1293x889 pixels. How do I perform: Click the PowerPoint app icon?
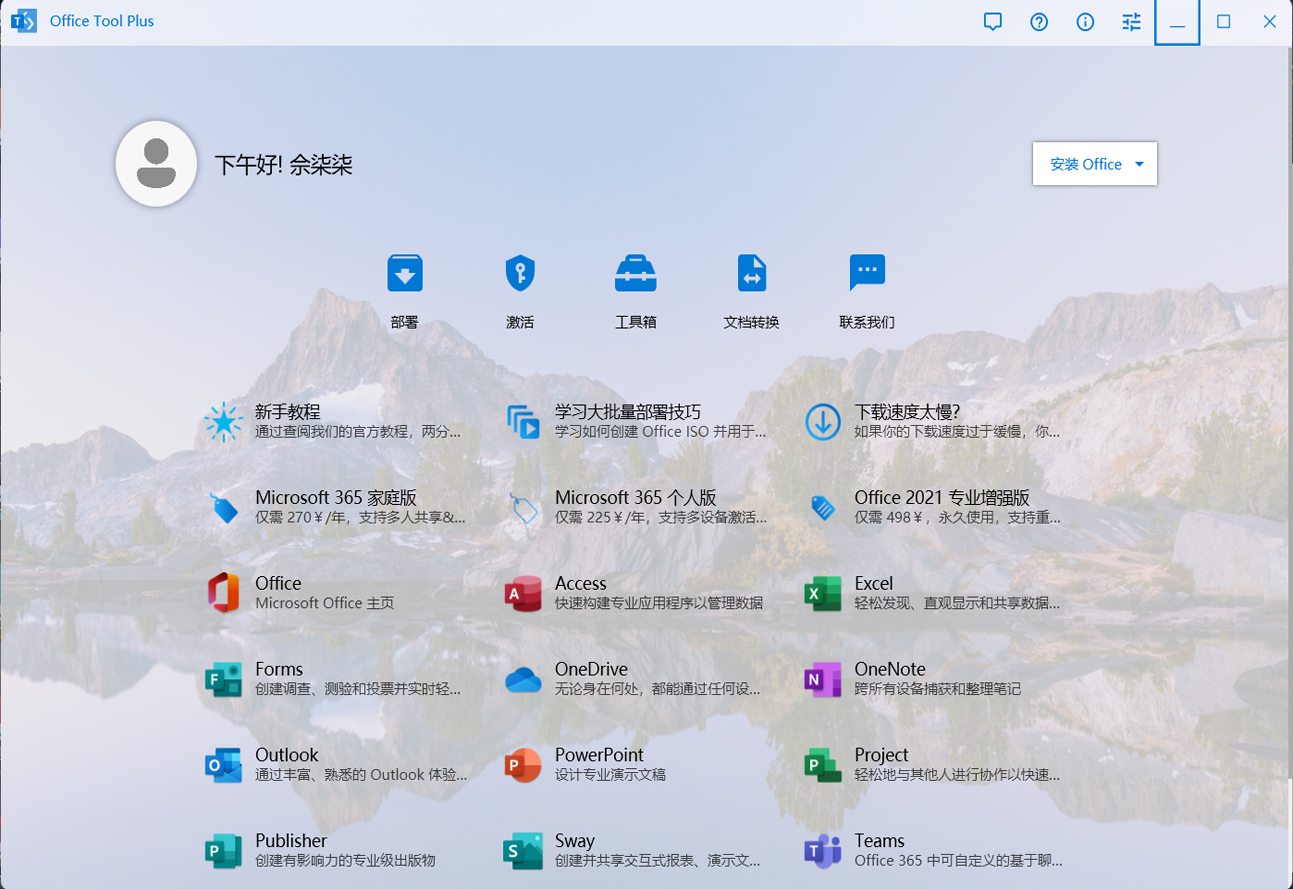click(x=523, y=765)
